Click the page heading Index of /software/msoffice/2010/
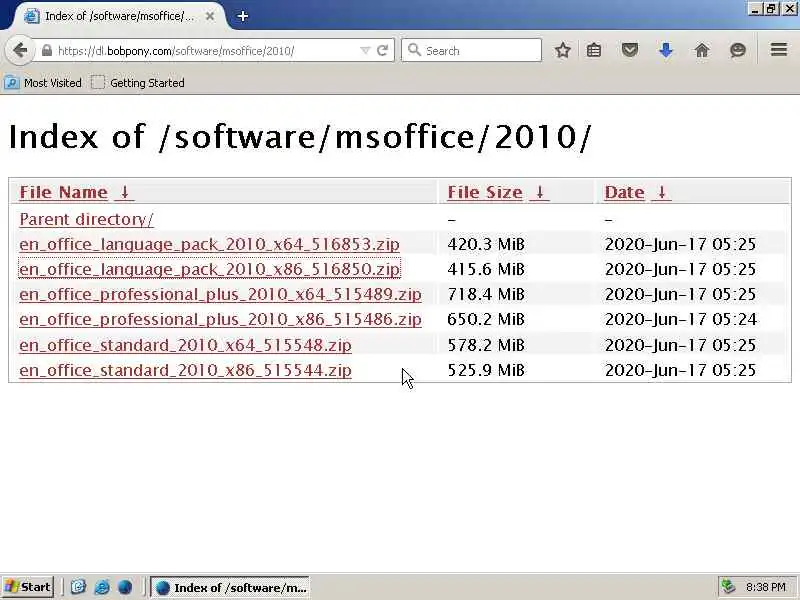This screenshot has width=800, height=600. (300, 137)
